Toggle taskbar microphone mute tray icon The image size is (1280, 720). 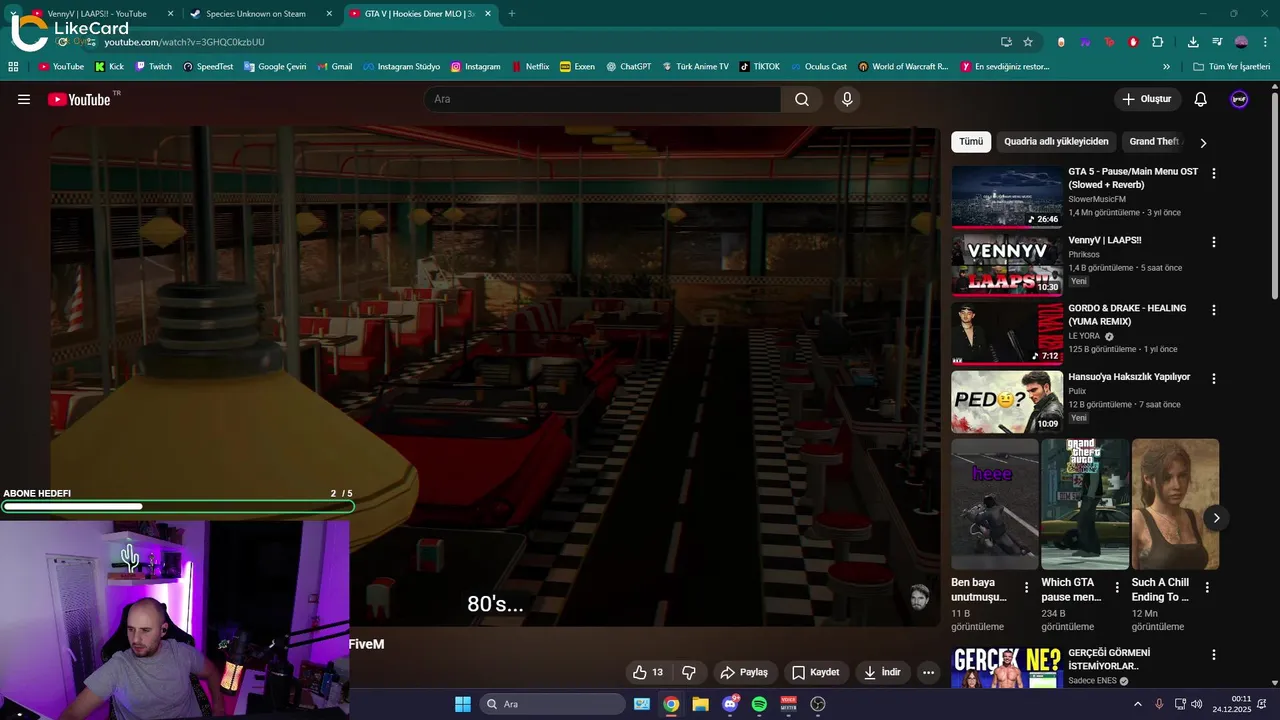tap(1159, 704)
